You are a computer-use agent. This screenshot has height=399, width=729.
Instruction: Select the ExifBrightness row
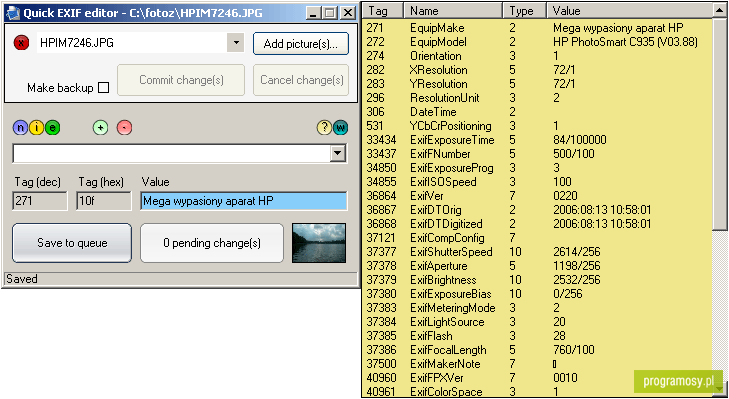[537, 280]
